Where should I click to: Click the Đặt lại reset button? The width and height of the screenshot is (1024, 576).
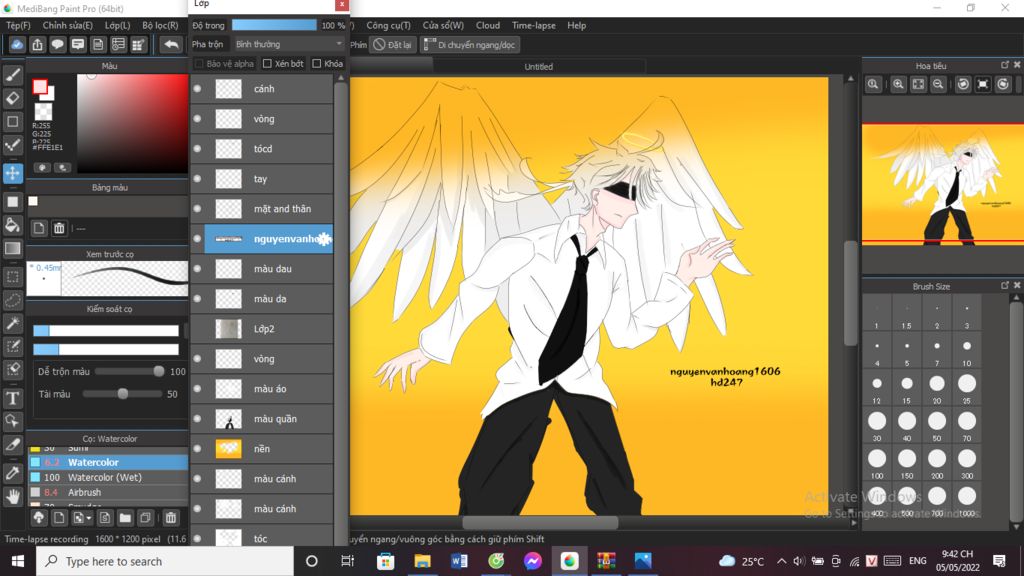392,44
